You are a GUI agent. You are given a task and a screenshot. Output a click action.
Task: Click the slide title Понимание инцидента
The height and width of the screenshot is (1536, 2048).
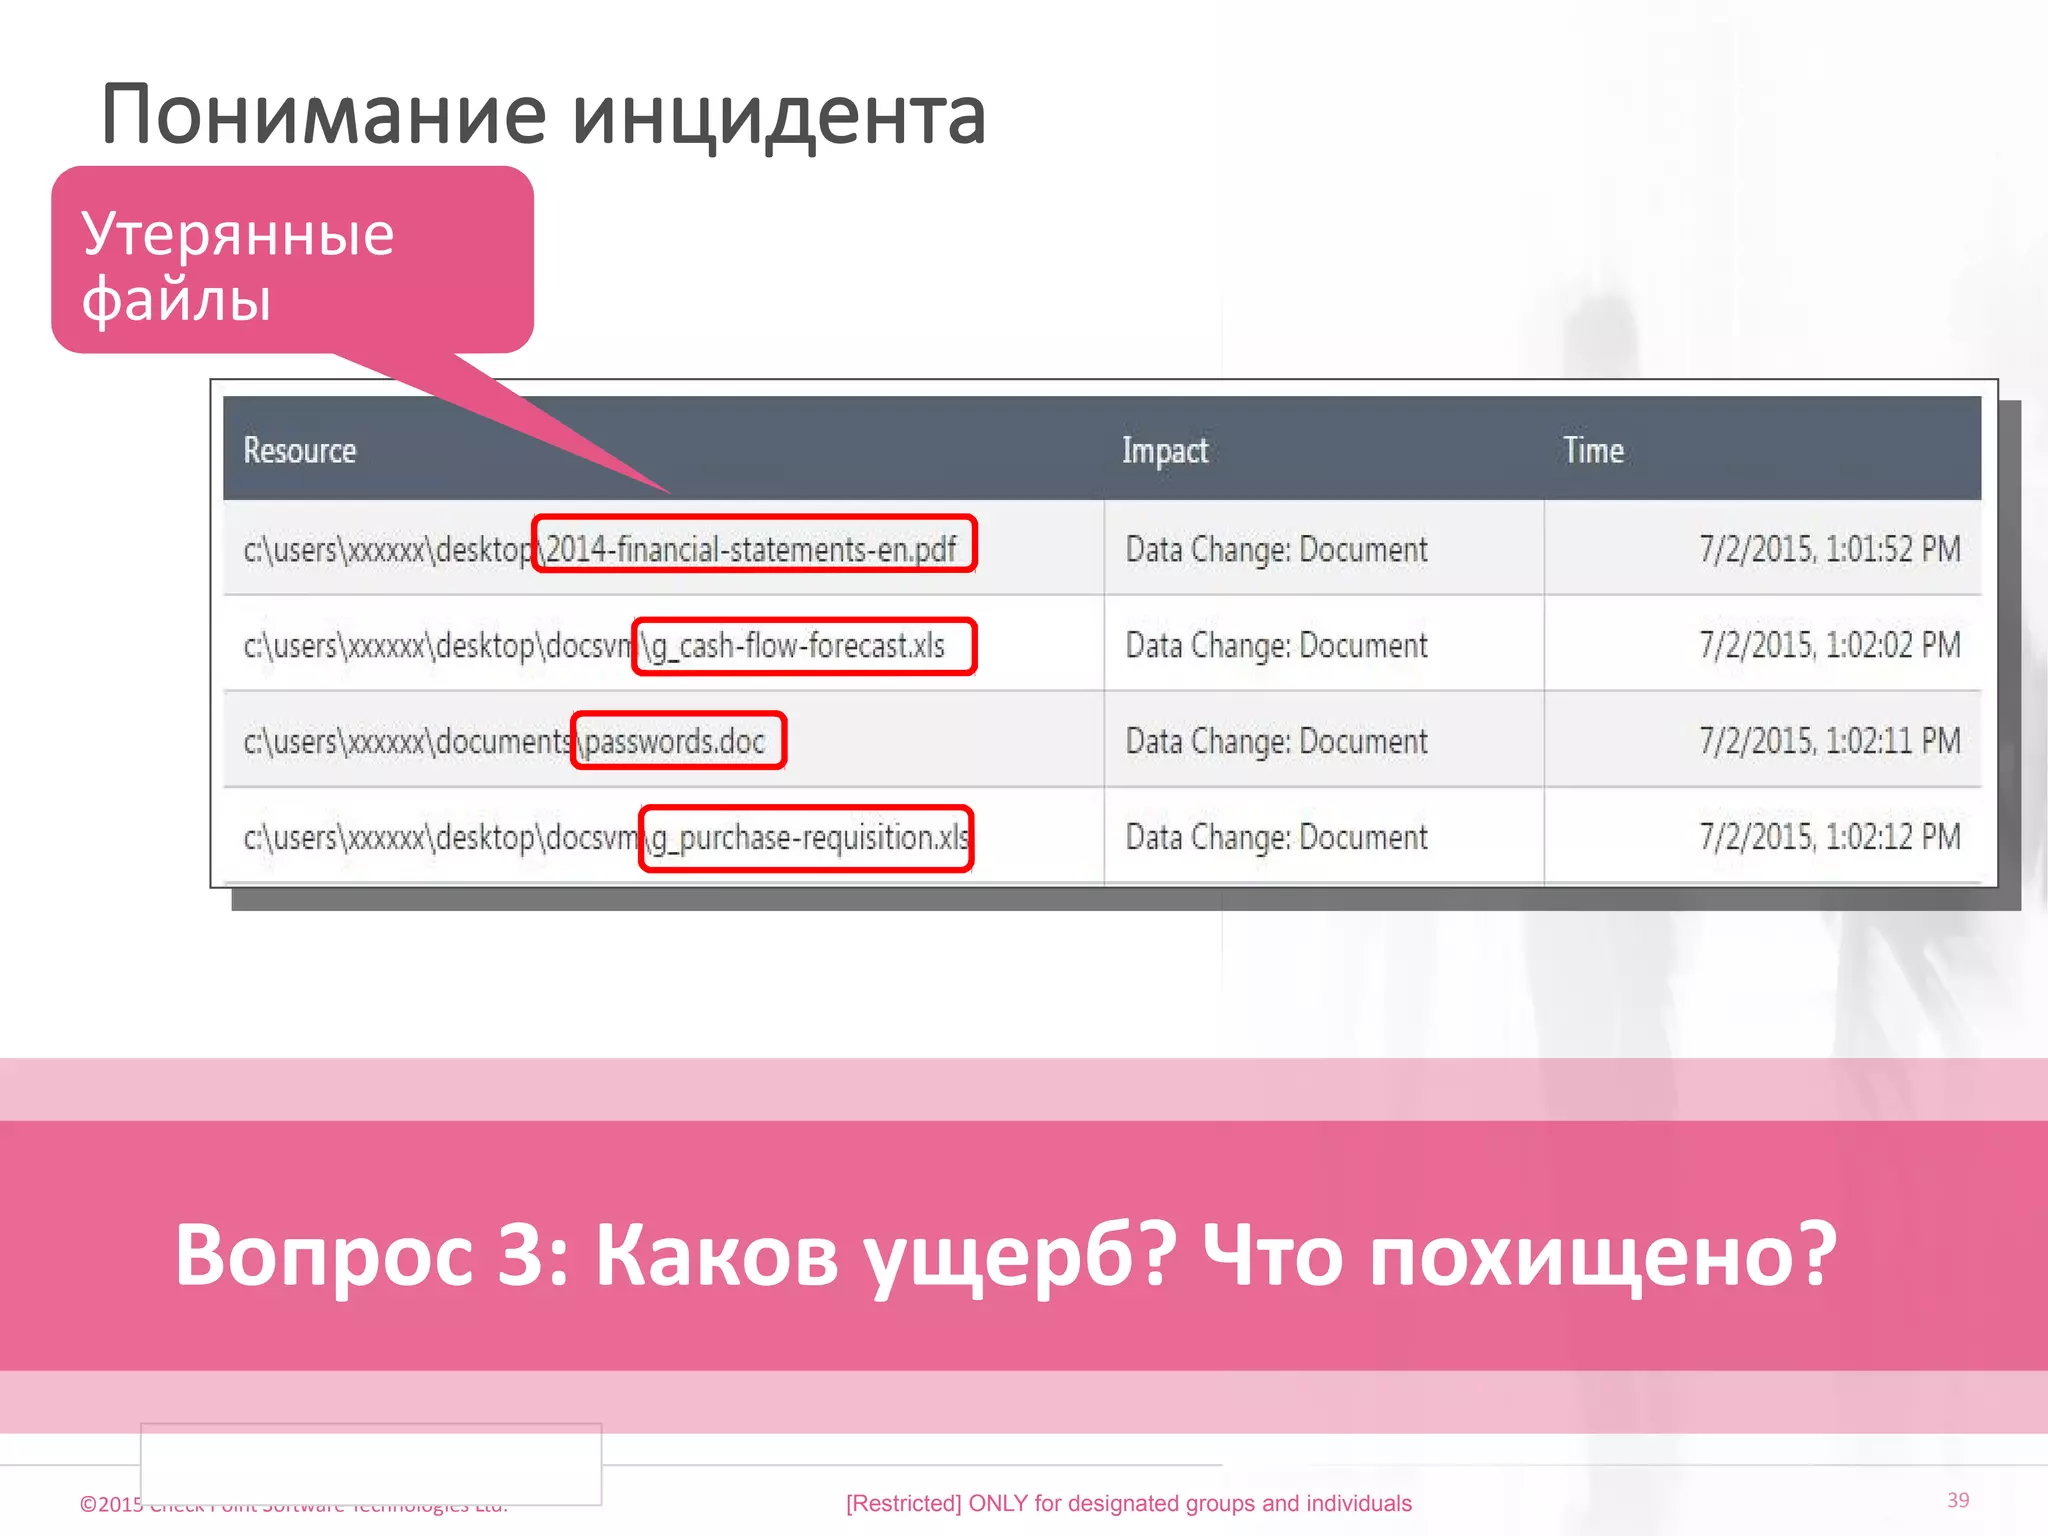[544, 117]
